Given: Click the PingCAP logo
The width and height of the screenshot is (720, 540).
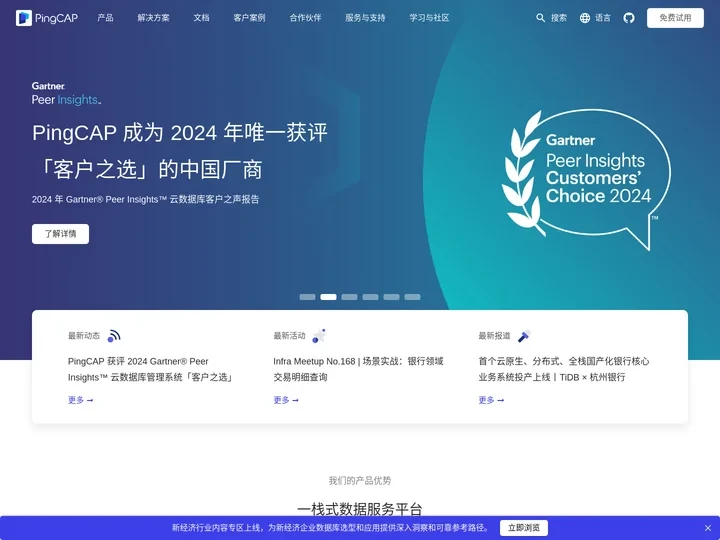Looking at the screenshot, I should point(47,18).
